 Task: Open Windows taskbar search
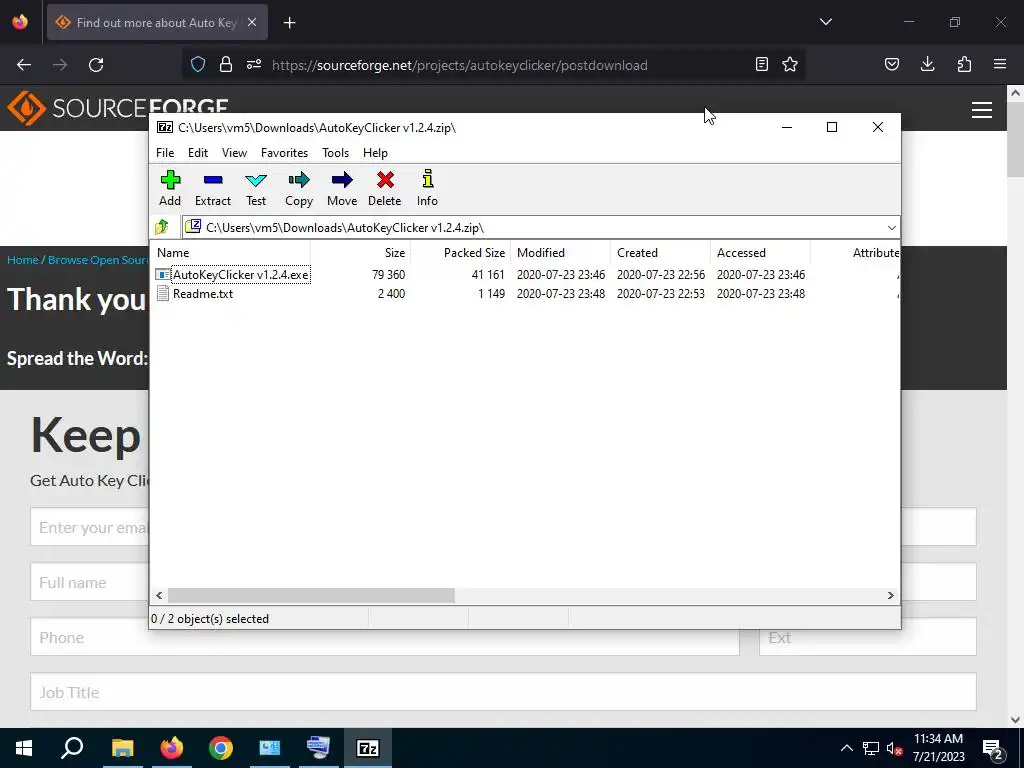(x=72, y=748)
